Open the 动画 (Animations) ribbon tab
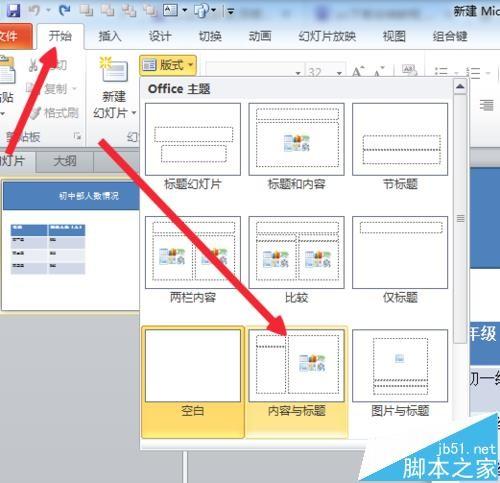Screen dimensions: 500x483 [x=260, y=36]
